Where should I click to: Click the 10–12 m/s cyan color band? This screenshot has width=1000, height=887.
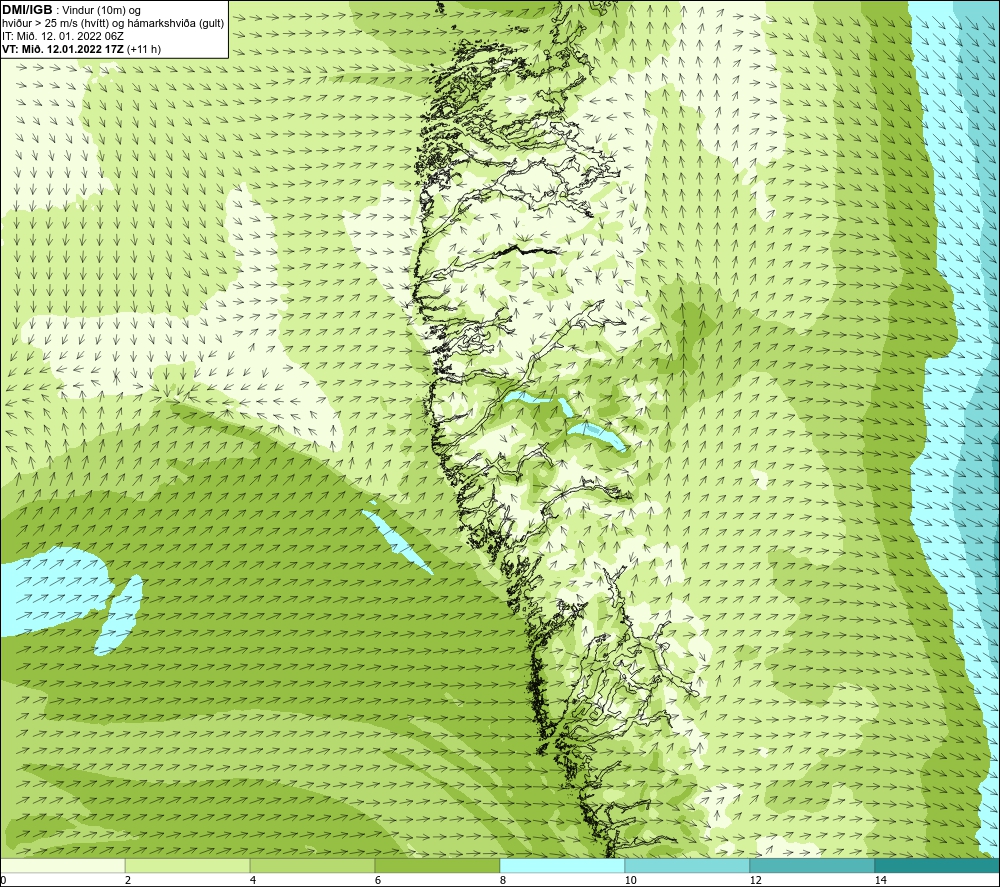688,866
